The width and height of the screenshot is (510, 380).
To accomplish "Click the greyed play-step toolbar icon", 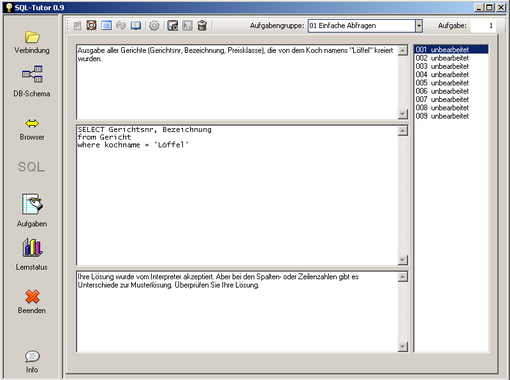I will (x=187, y=26).
